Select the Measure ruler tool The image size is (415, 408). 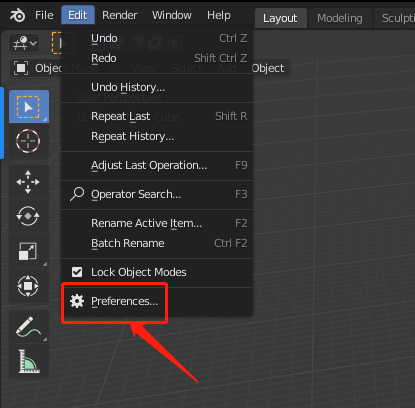click(x=28, y=361)
